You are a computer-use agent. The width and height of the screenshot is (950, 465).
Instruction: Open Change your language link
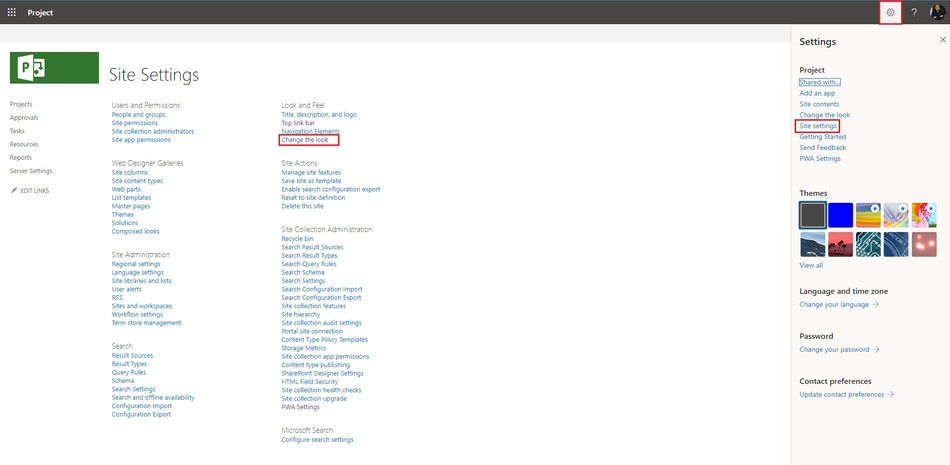(x=839, y=305)
